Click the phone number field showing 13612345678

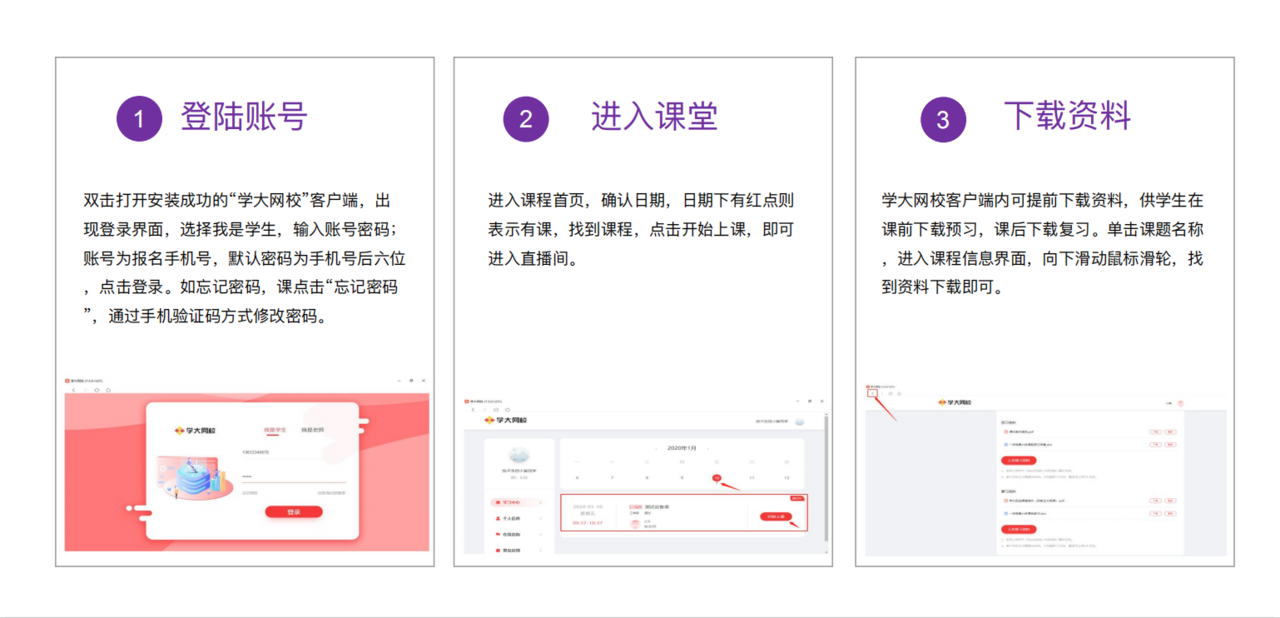click(x=294, y=452)
